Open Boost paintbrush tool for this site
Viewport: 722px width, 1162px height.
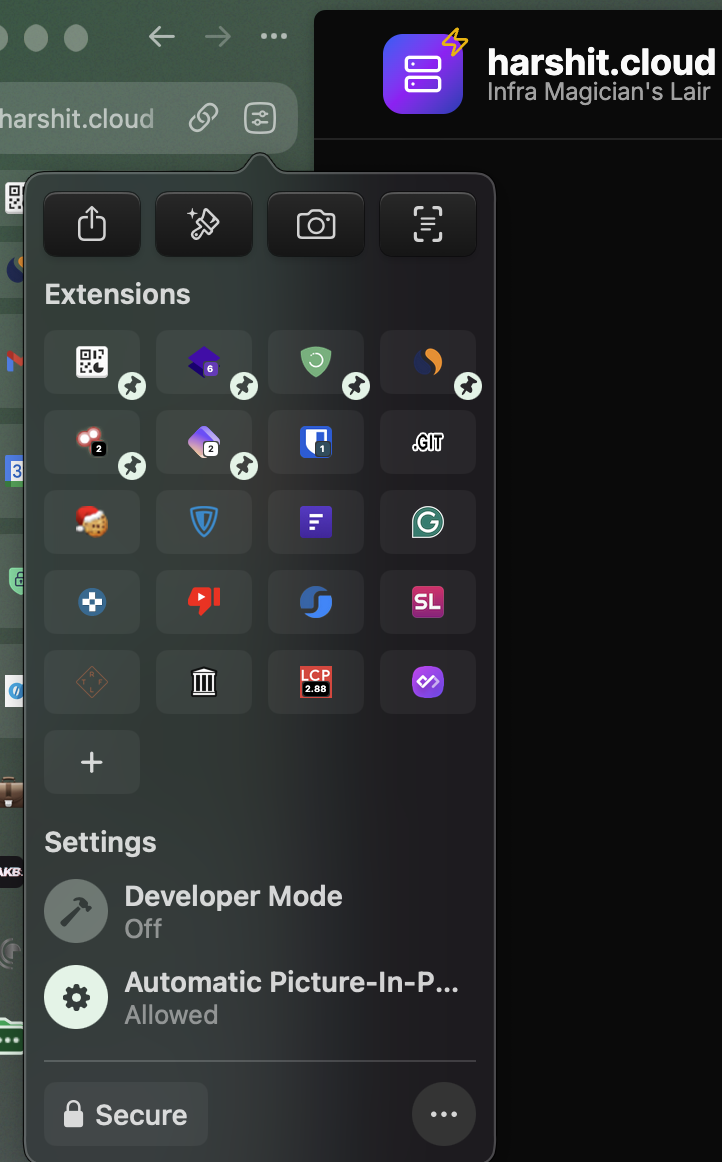204,224
